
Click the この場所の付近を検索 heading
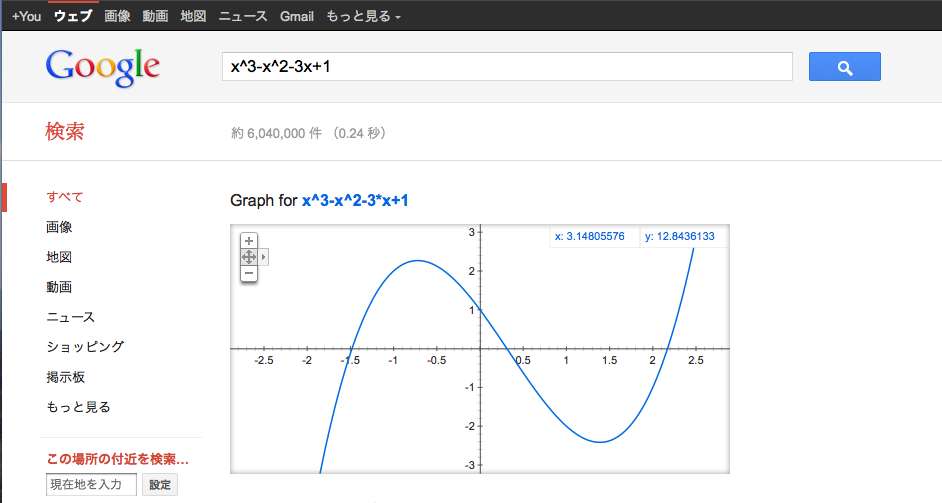118,459
